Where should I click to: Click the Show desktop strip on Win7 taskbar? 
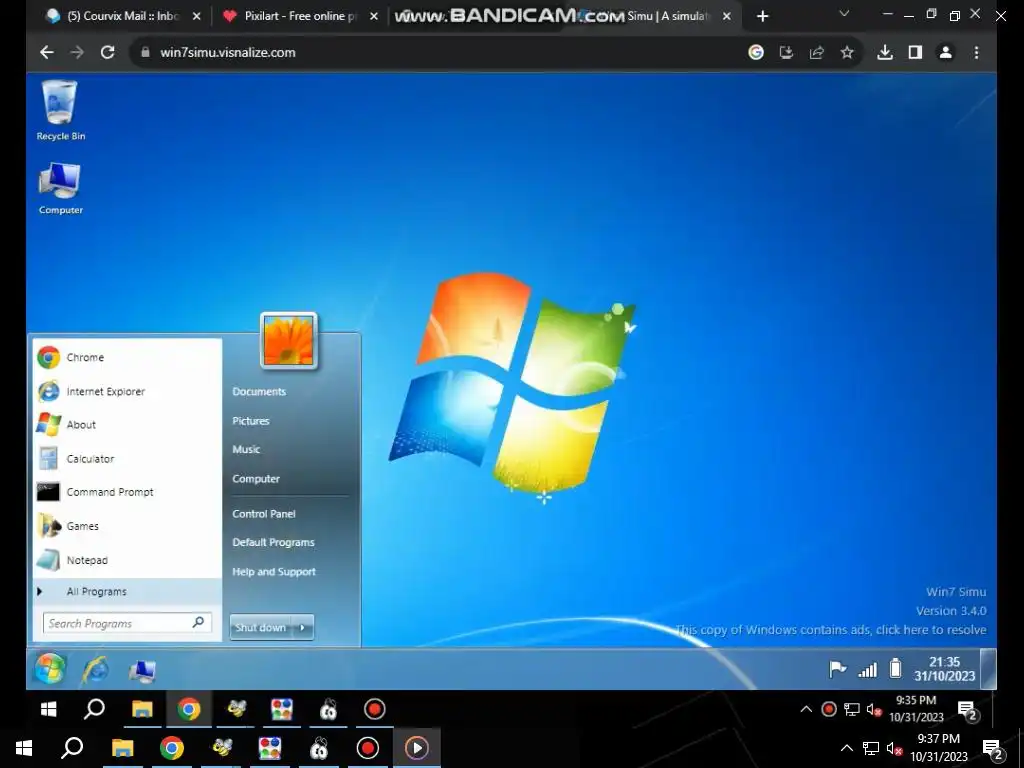tap(989, 669)
